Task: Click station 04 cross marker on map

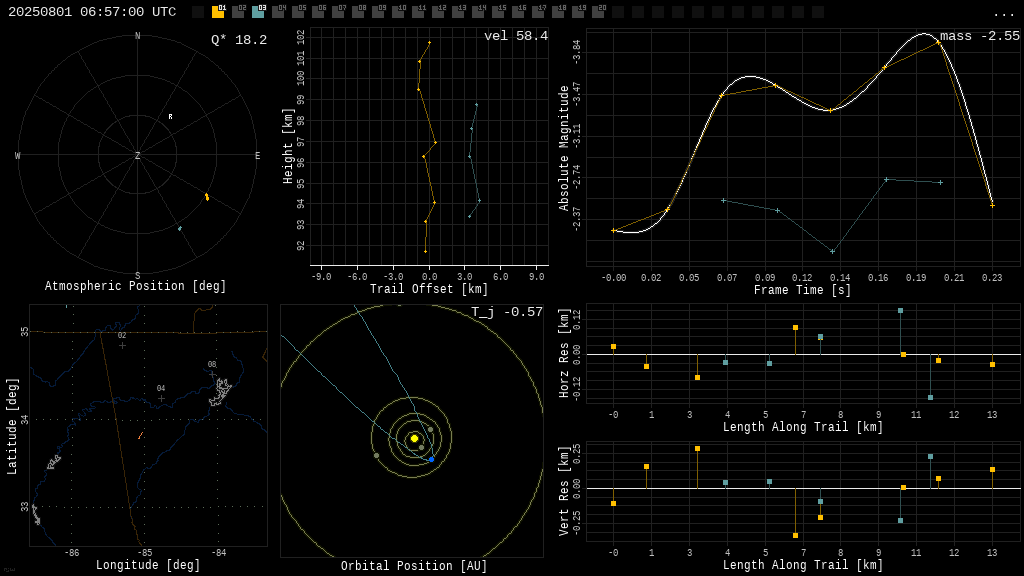Action: (x=161, y=398)
